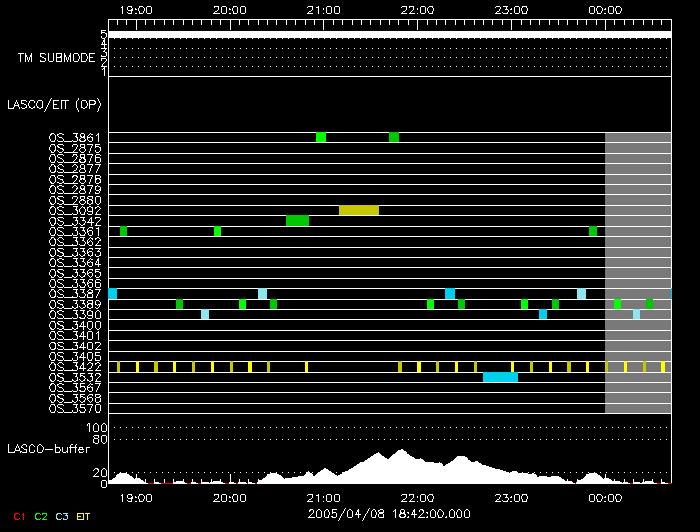Click the leftmost cyan marker on OS_3387 row
This screenshot has width=700, height=532.
coord(113,294)
